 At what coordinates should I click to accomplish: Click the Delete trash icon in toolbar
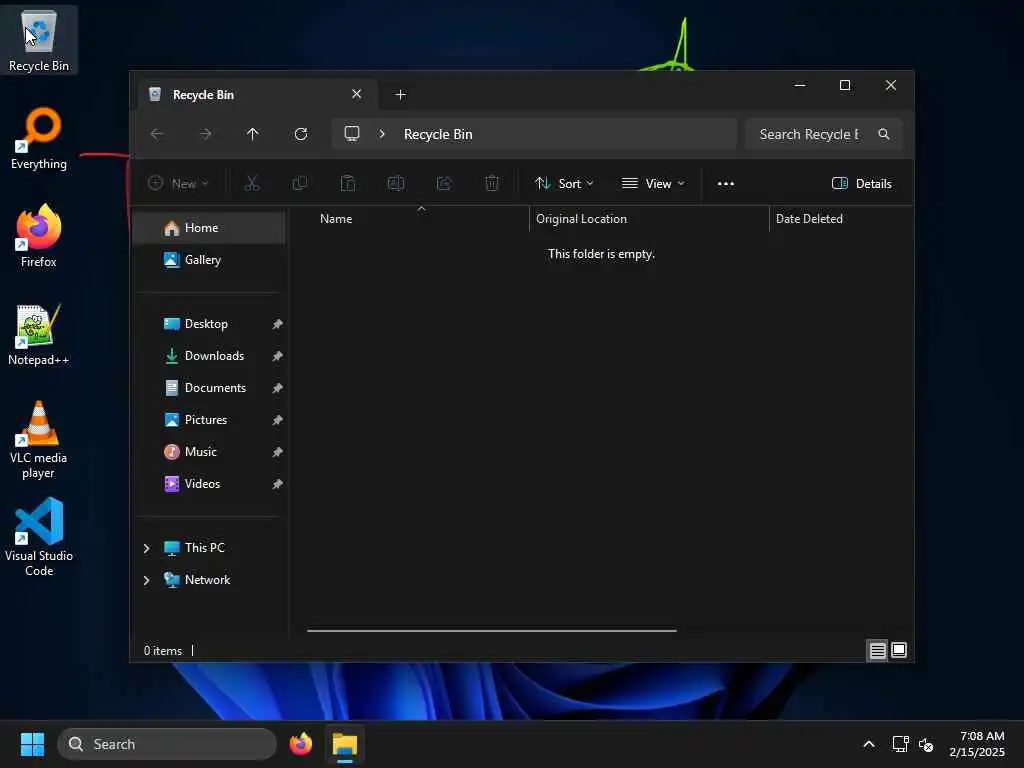[492, 184]
